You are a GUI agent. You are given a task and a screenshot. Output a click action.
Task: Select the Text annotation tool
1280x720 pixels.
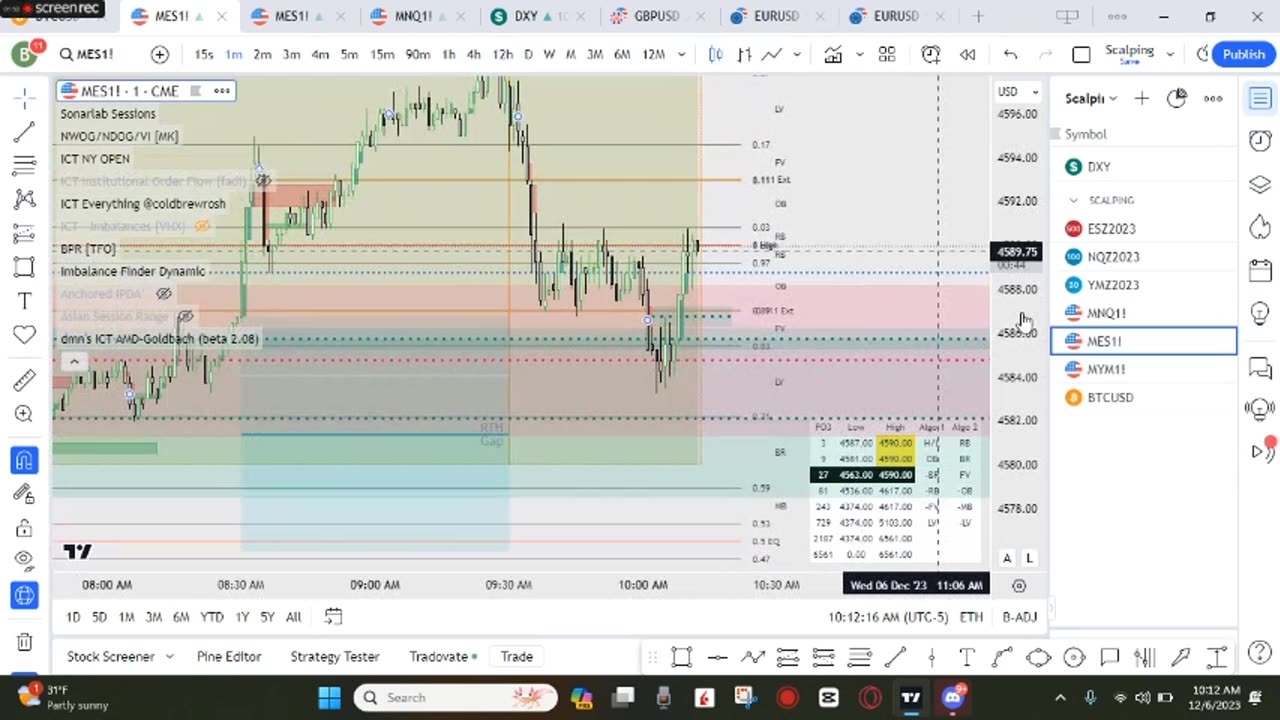pyautogui.click(x=25, y=301)
